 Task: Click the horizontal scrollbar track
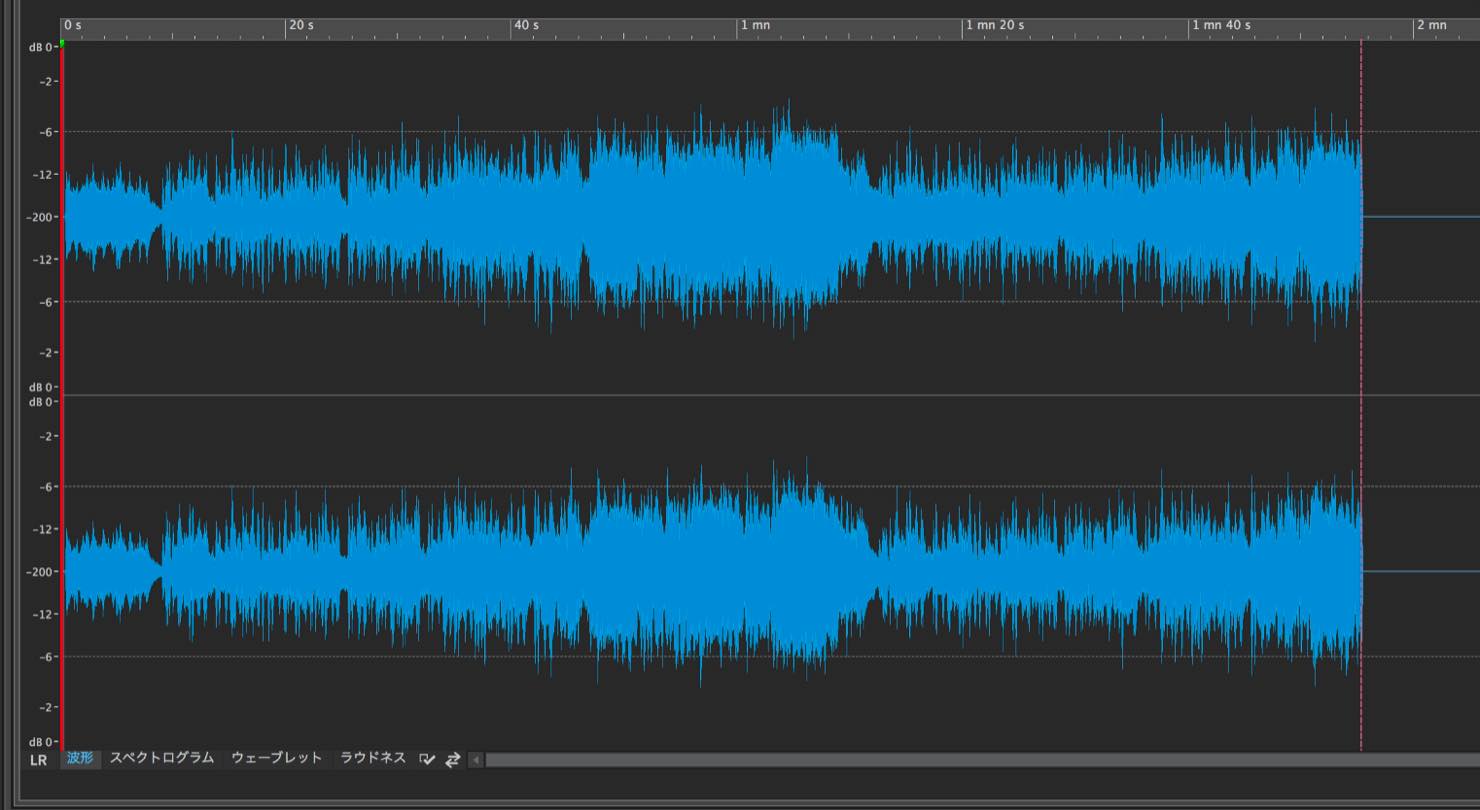(982, 760)
